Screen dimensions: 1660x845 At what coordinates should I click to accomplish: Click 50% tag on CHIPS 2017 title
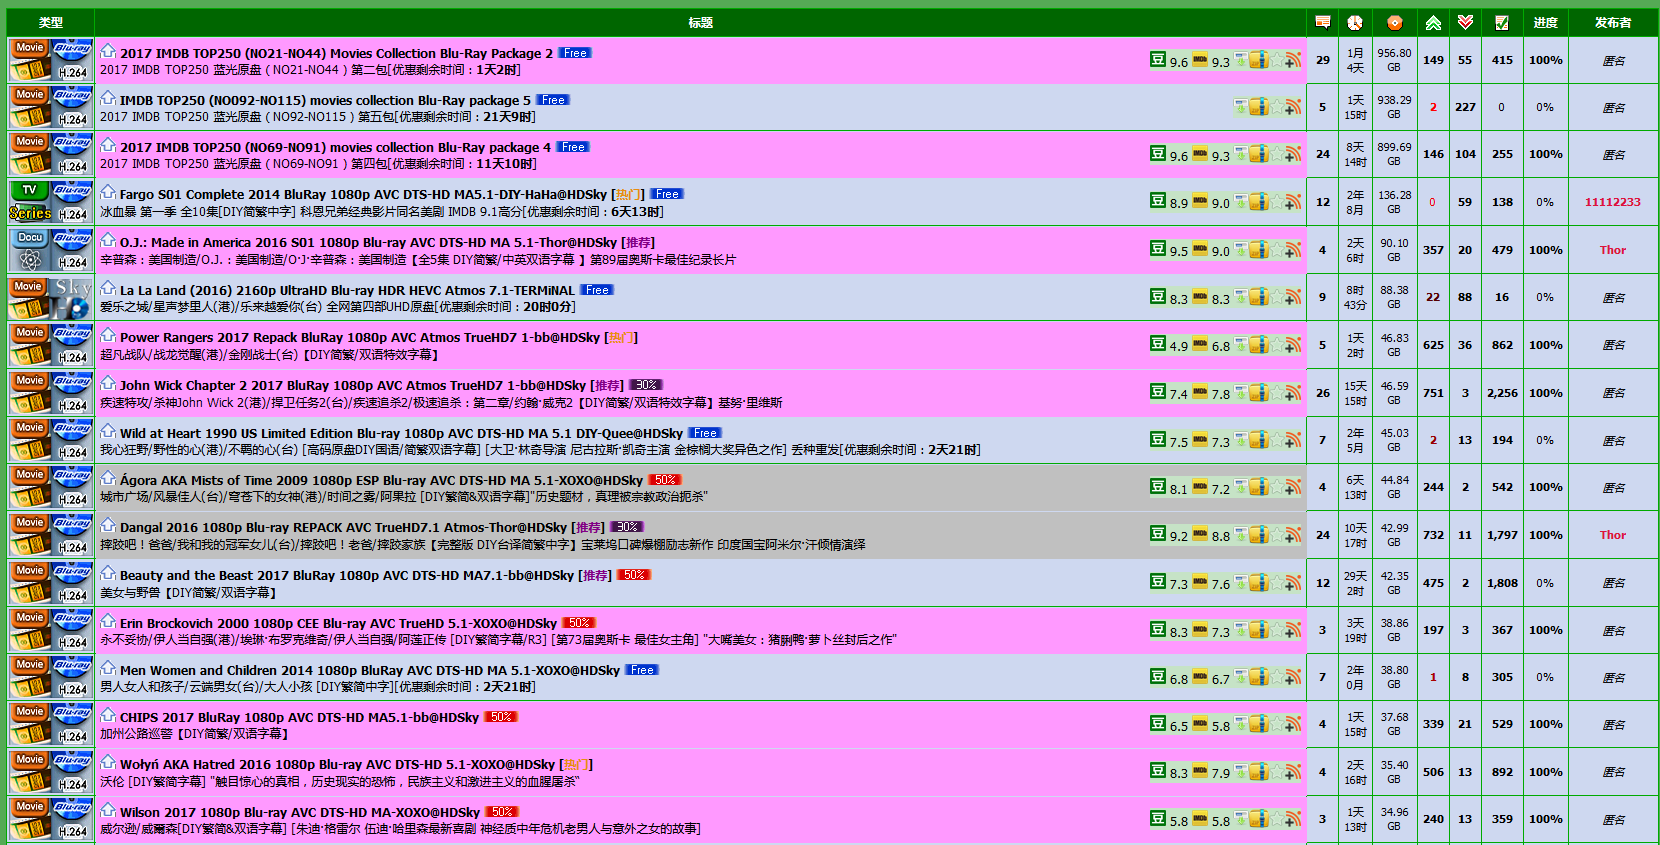pos(501,717)
